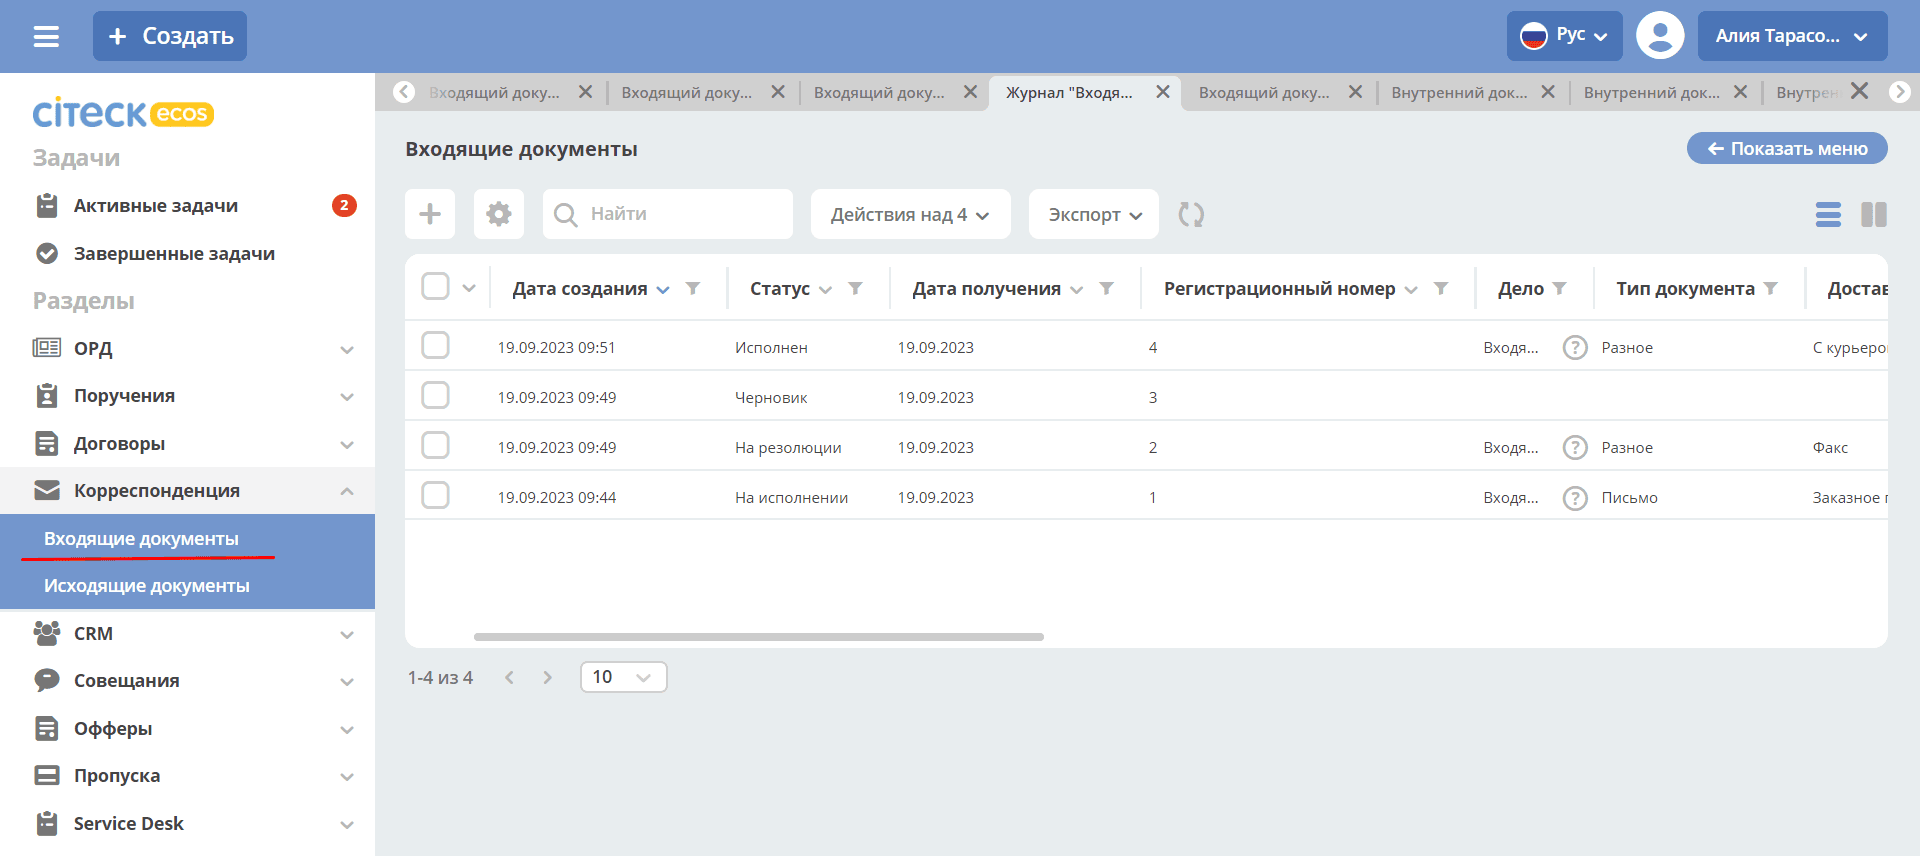Screen dimensions: 1920x856
Task: Switch to Журнал "Входя... tab
Action: click(1069, 92)
